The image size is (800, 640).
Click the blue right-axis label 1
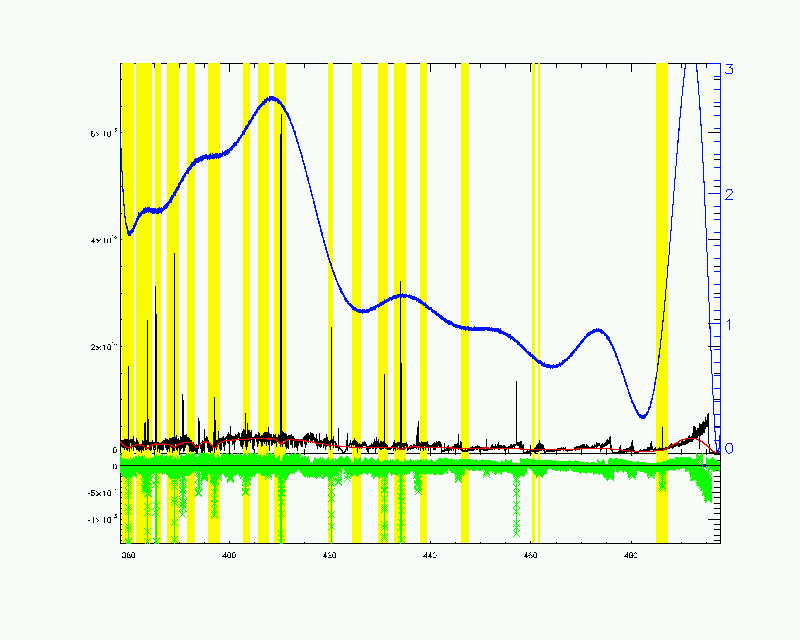(x=729, y=325)
